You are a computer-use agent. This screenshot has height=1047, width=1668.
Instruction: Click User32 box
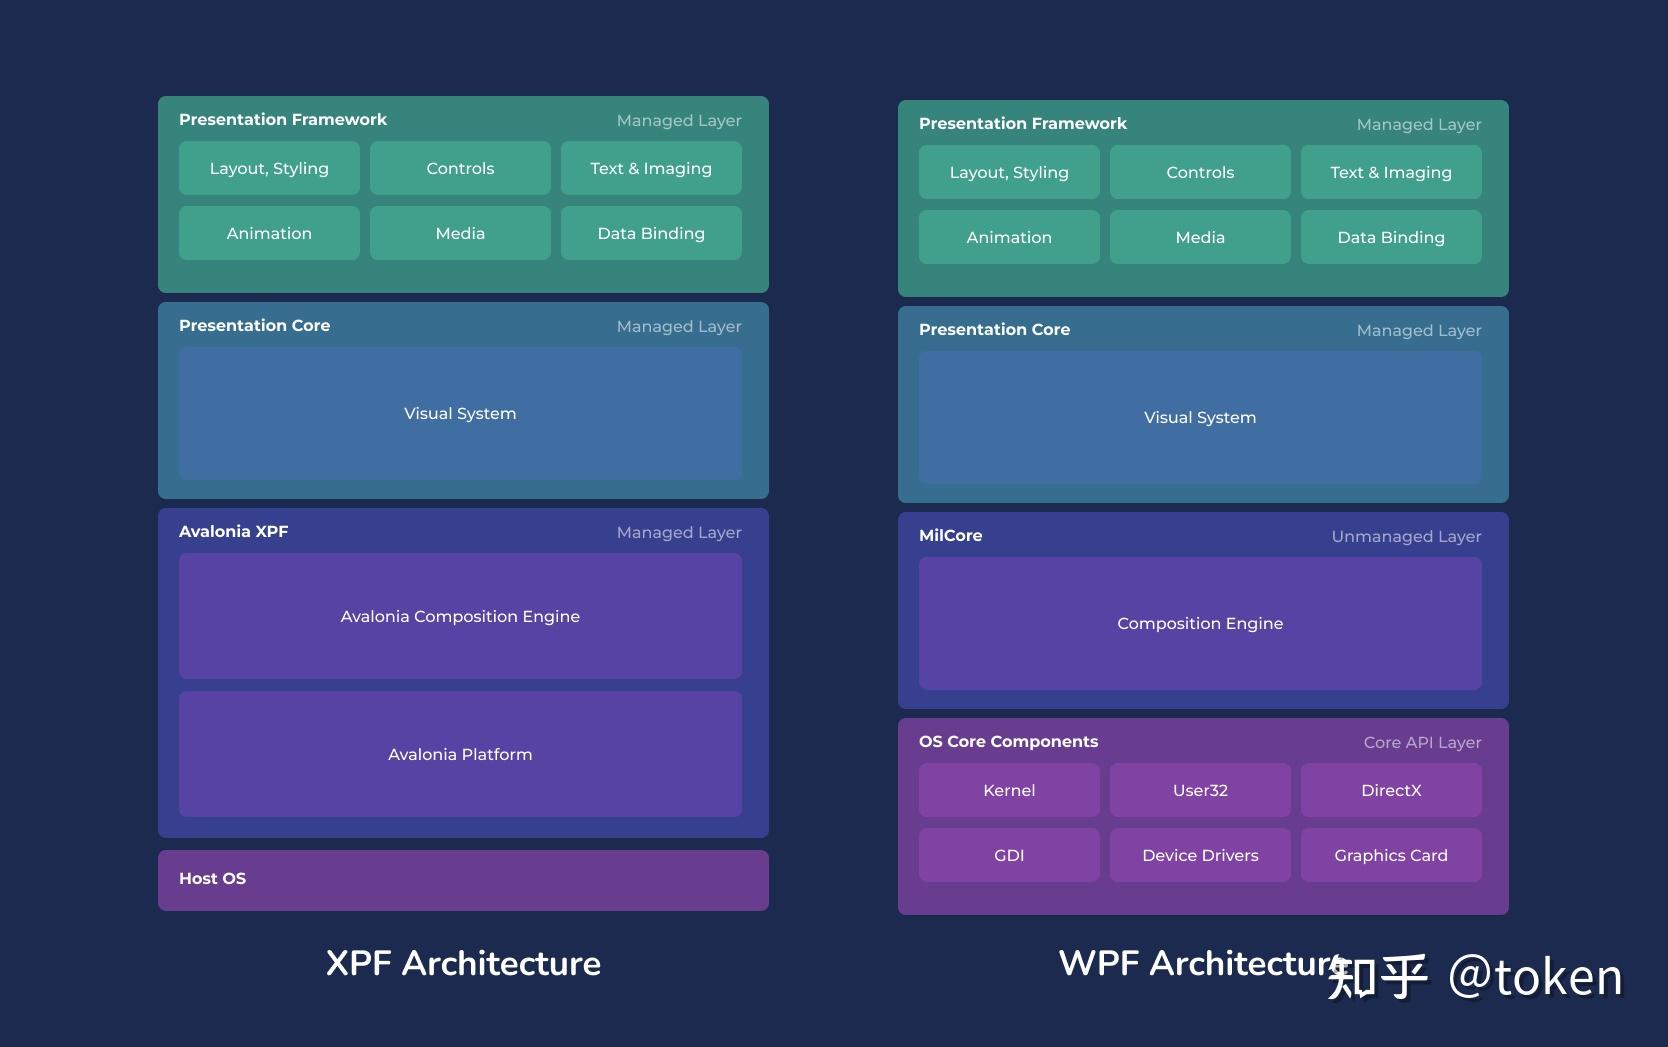[1200, 790]
